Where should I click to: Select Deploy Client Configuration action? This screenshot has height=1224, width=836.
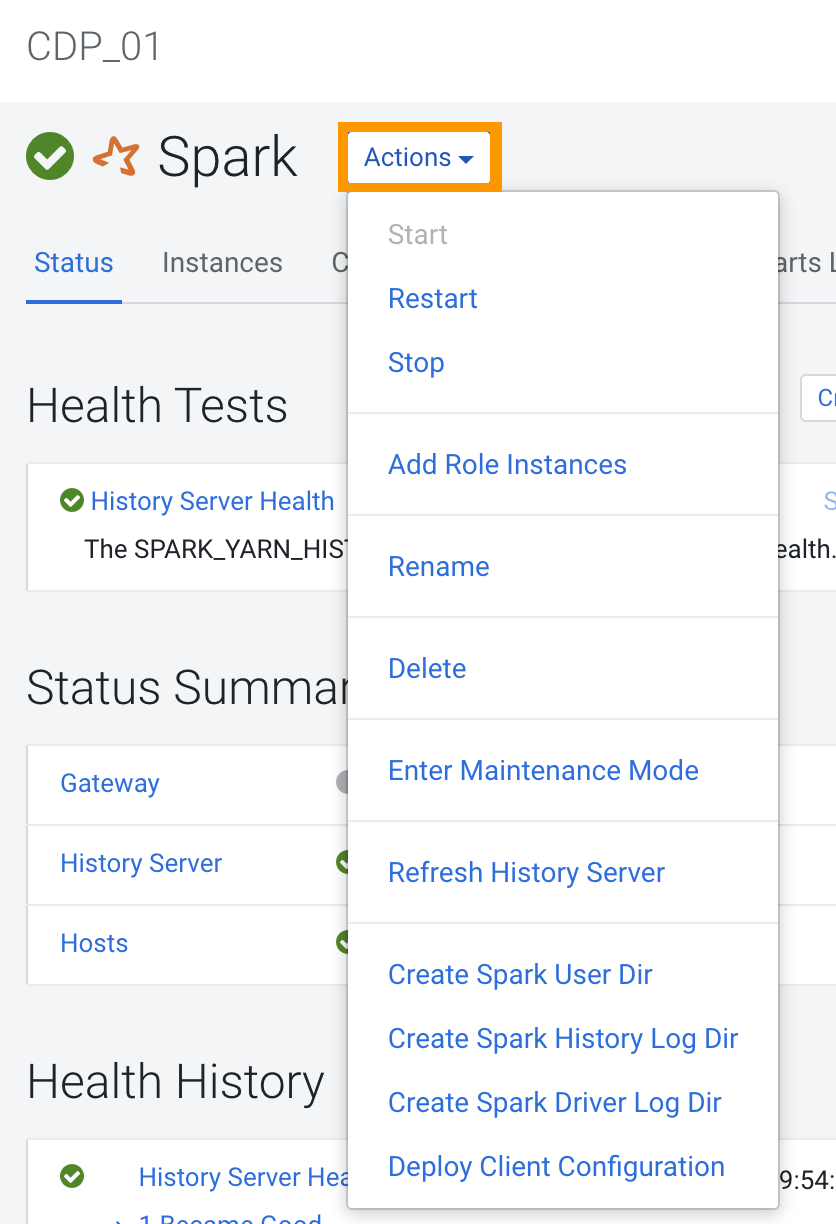pos(556,1167)
